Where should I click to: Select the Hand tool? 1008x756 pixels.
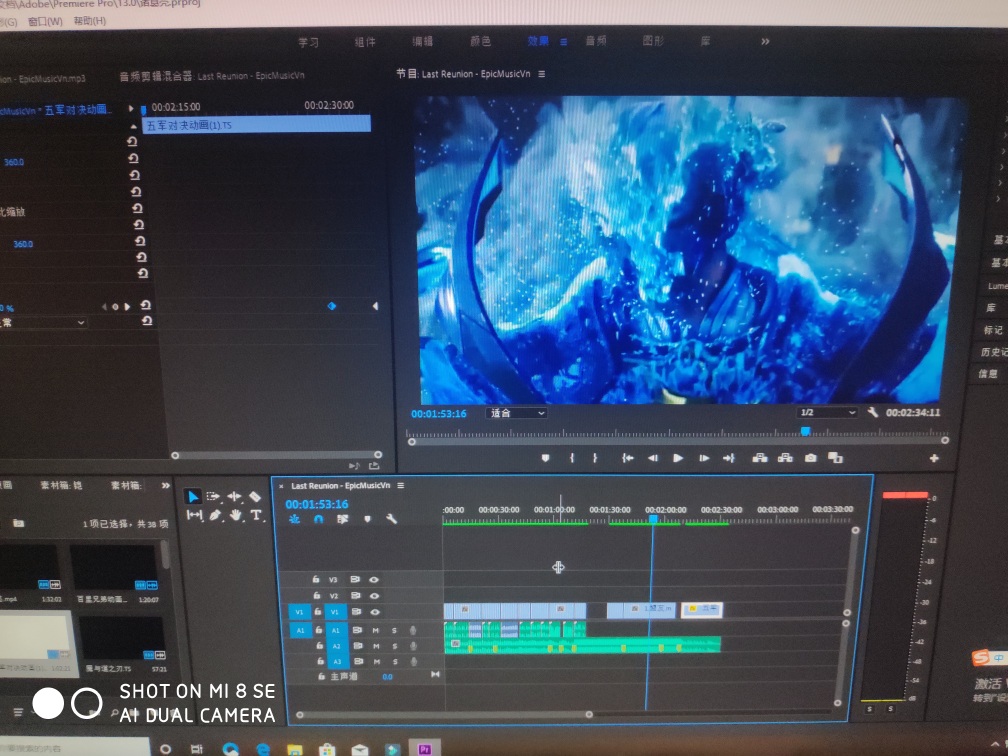point(236,515)
